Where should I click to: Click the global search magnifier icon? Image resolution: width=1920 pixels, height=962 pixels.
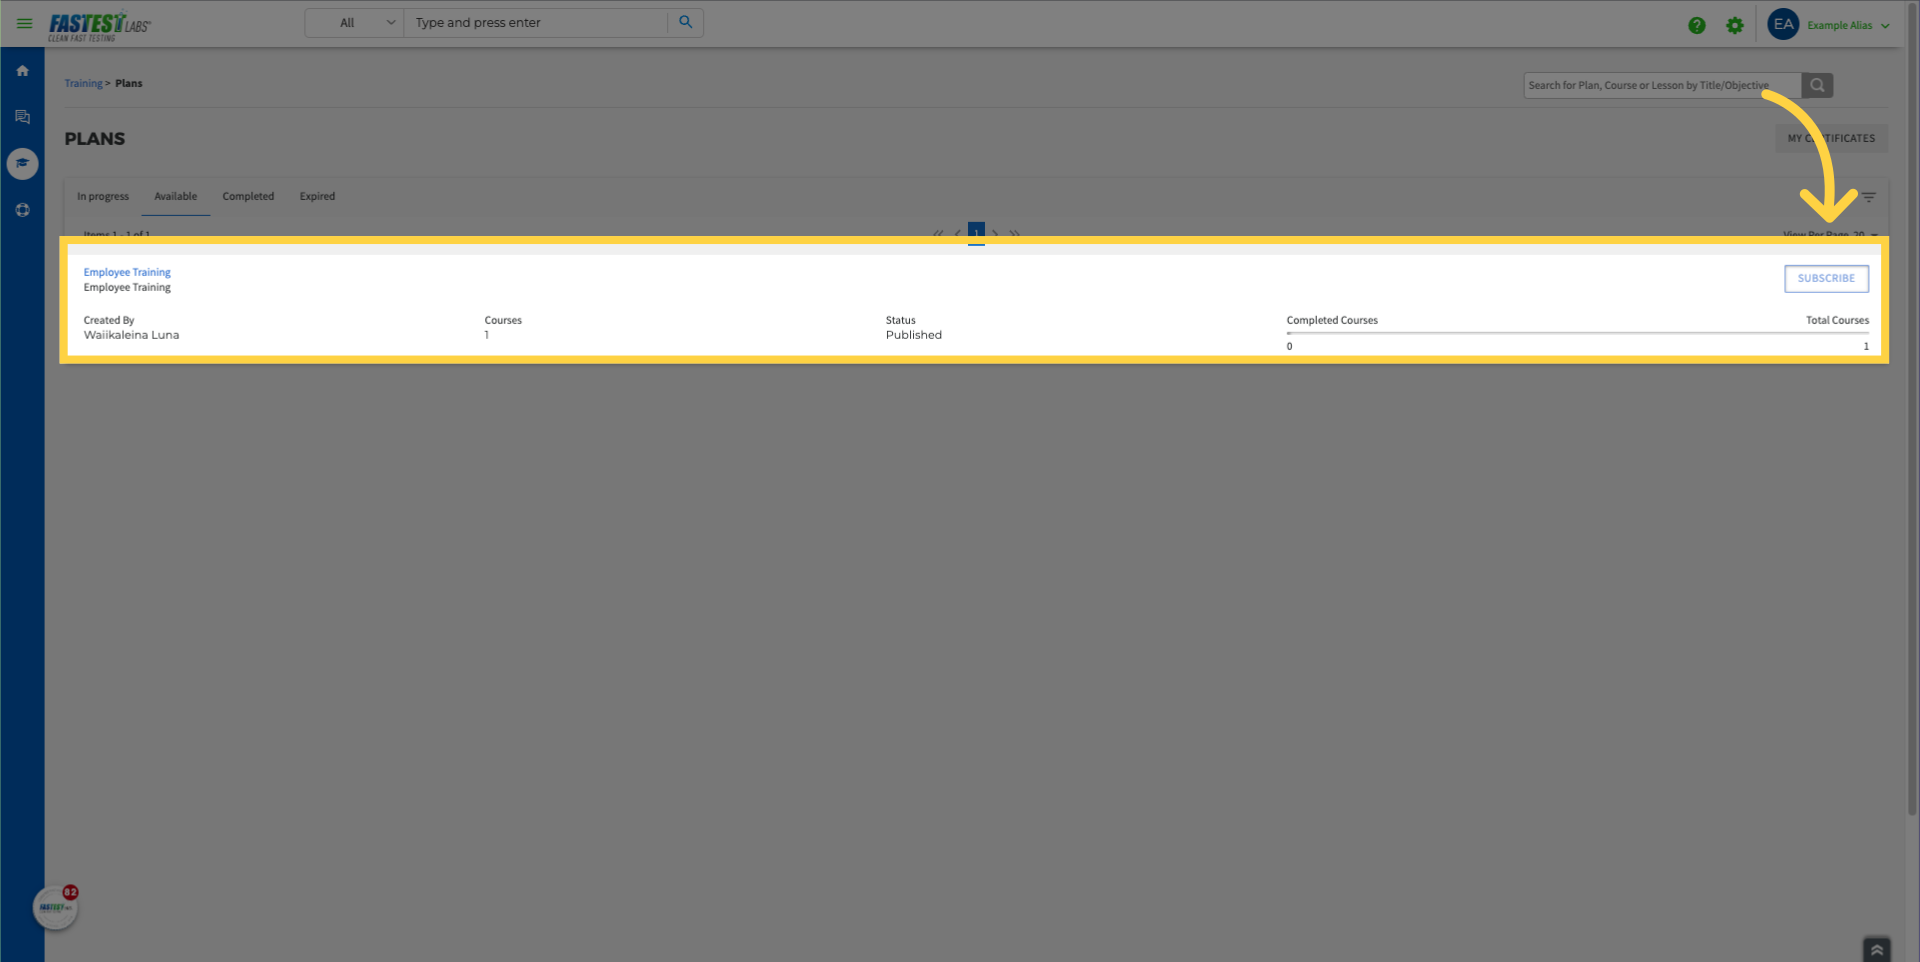(686, 22)
